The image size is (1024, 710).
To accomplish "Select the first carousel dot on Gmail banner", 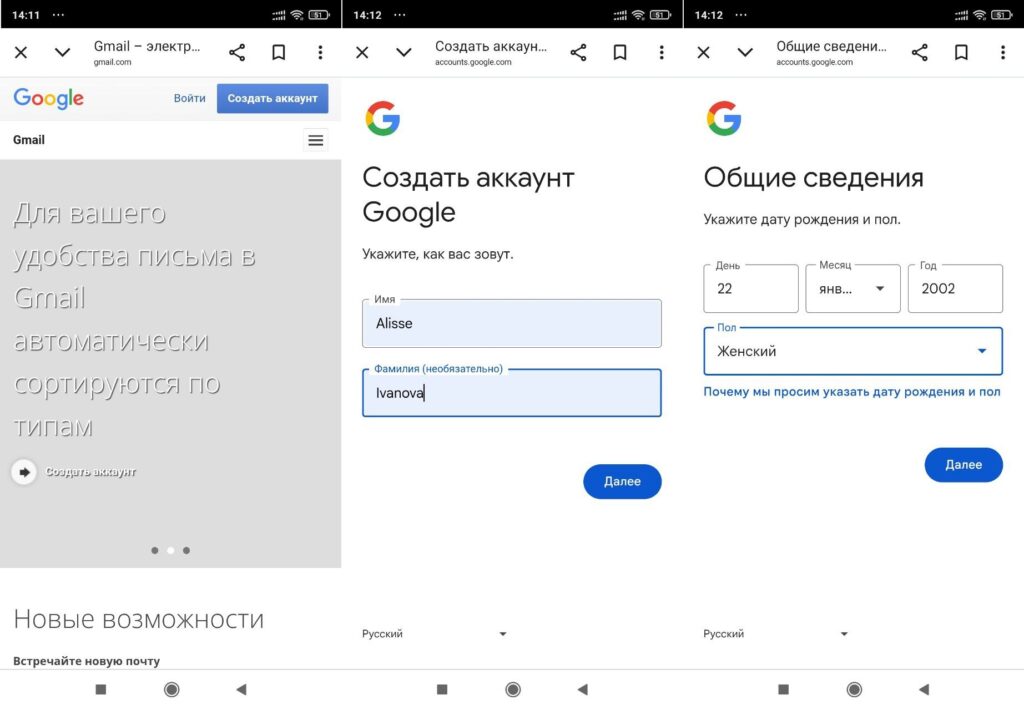I will (x=154, y=550).
